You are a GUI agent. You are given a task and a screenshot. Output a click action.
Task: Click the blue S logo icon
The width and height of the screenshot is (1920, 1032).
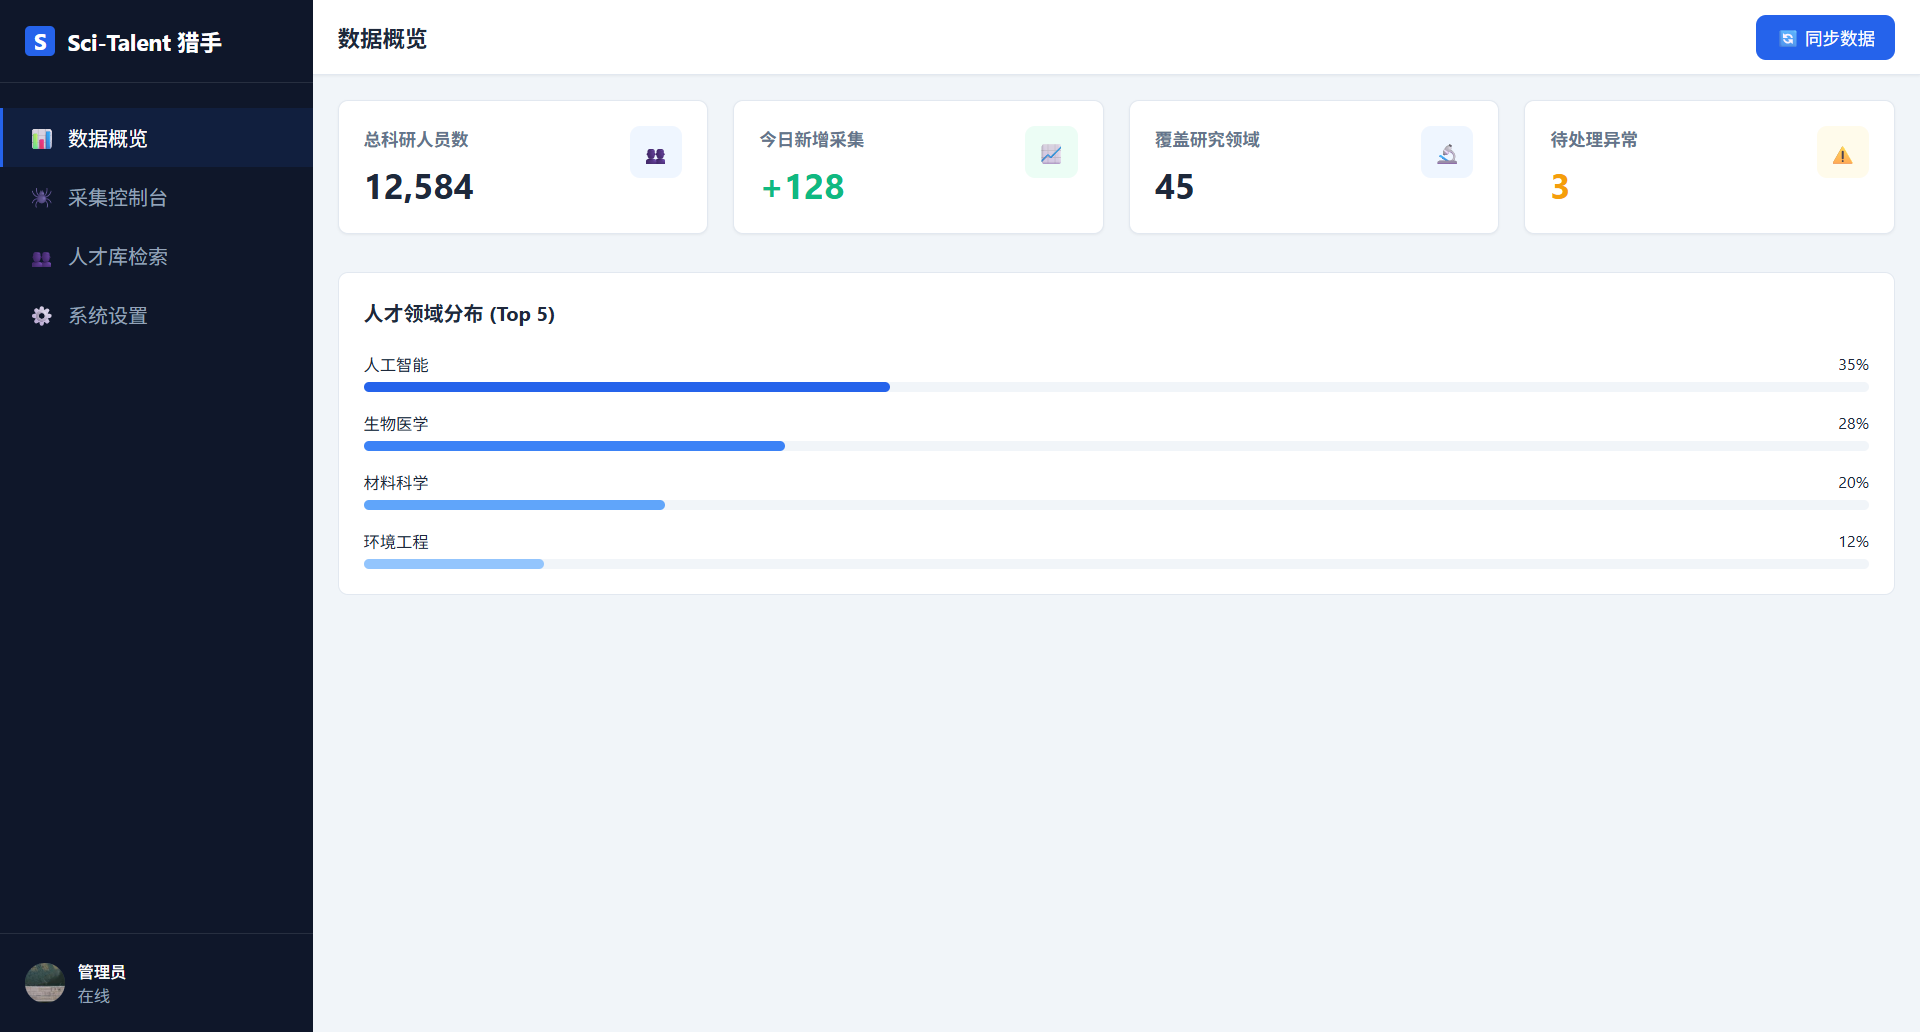pos(40,41)
